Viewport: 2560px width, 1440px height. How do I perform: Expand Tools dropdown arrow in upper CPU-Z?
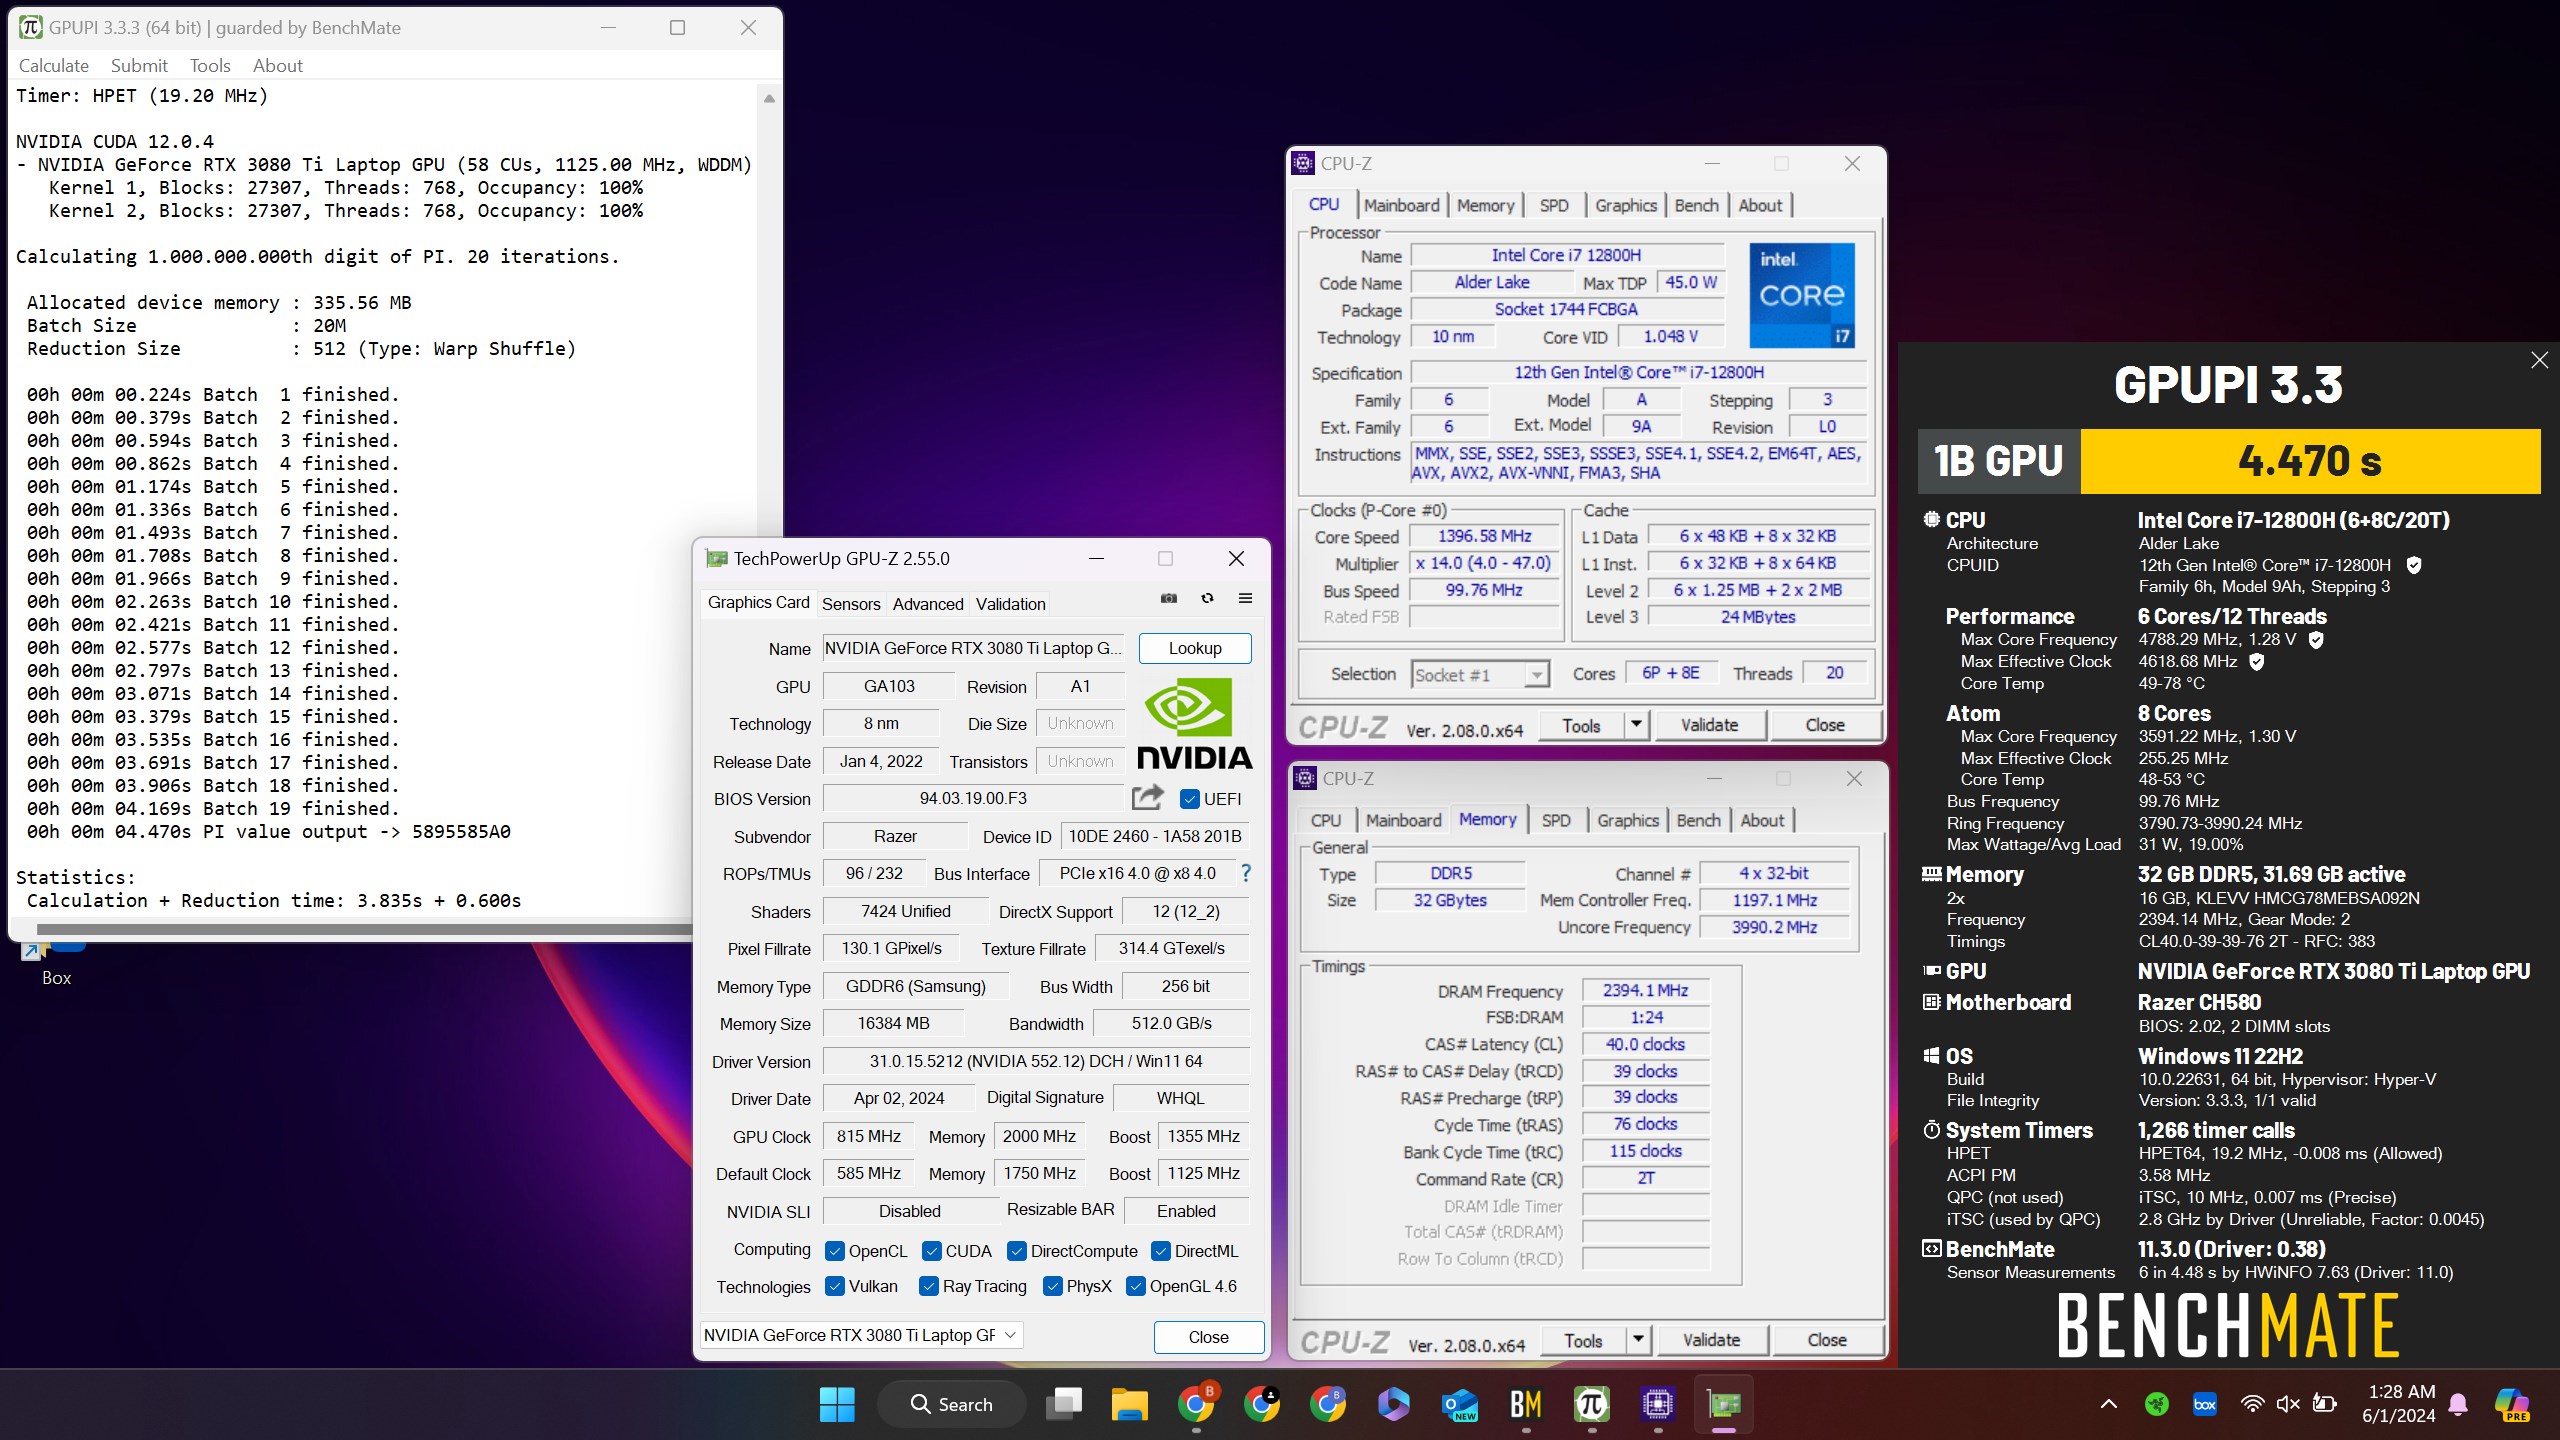pos(1637,724)
